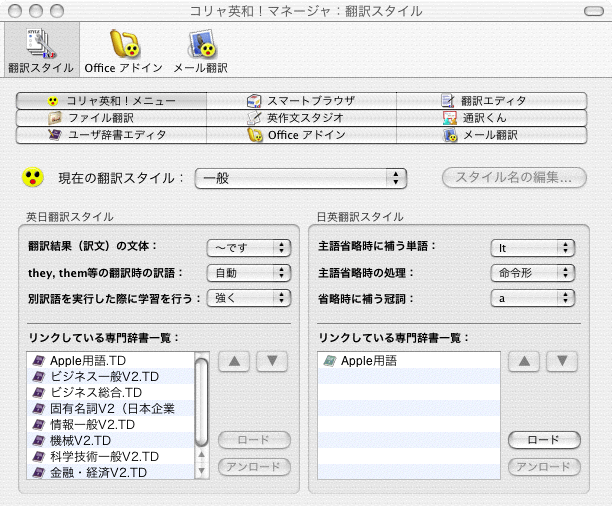Open the Office アドイン toolbar icon
Image resolution: width=612 pixels, height=506 pixels.
(x=123, y=51)
